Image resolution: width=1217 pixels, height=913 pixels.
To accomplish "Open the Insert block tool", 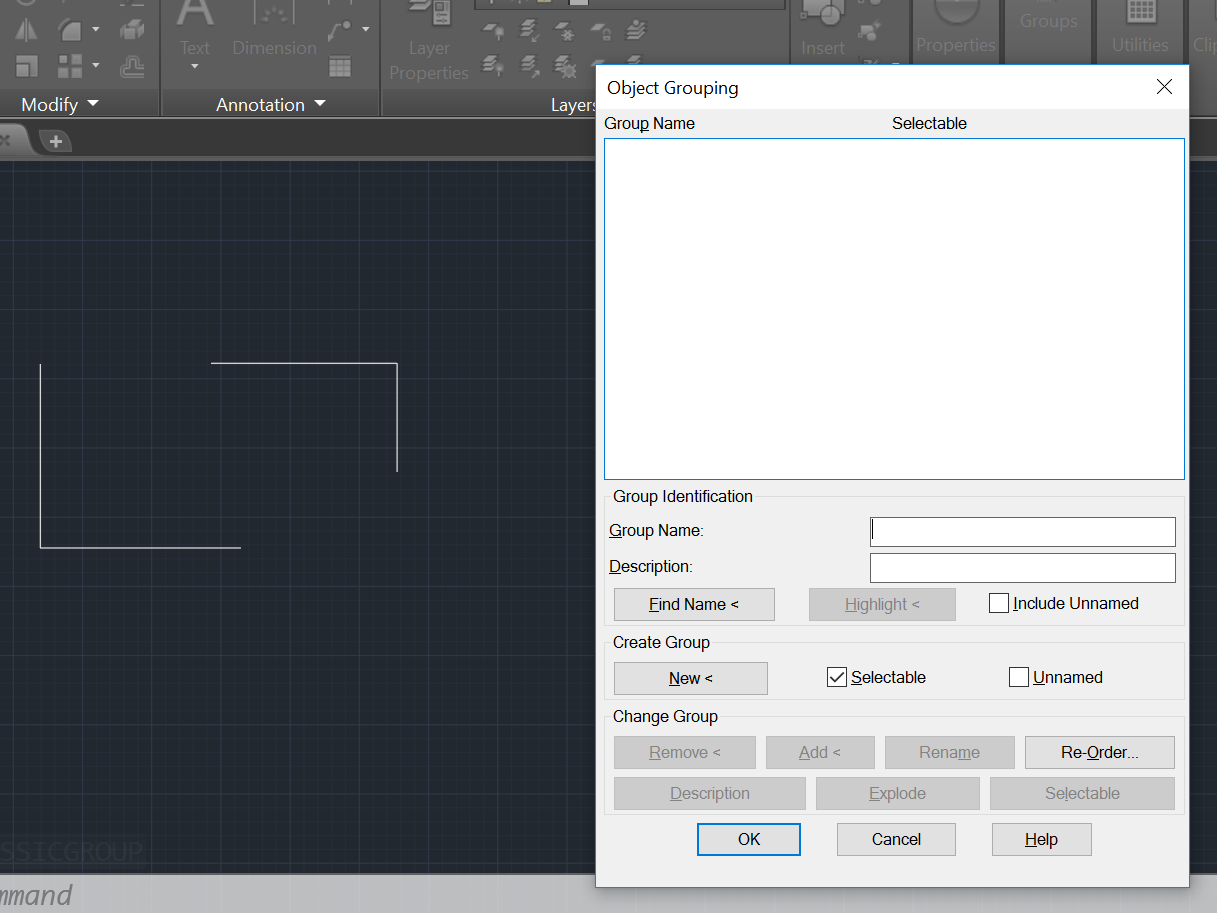I will 823,30.
